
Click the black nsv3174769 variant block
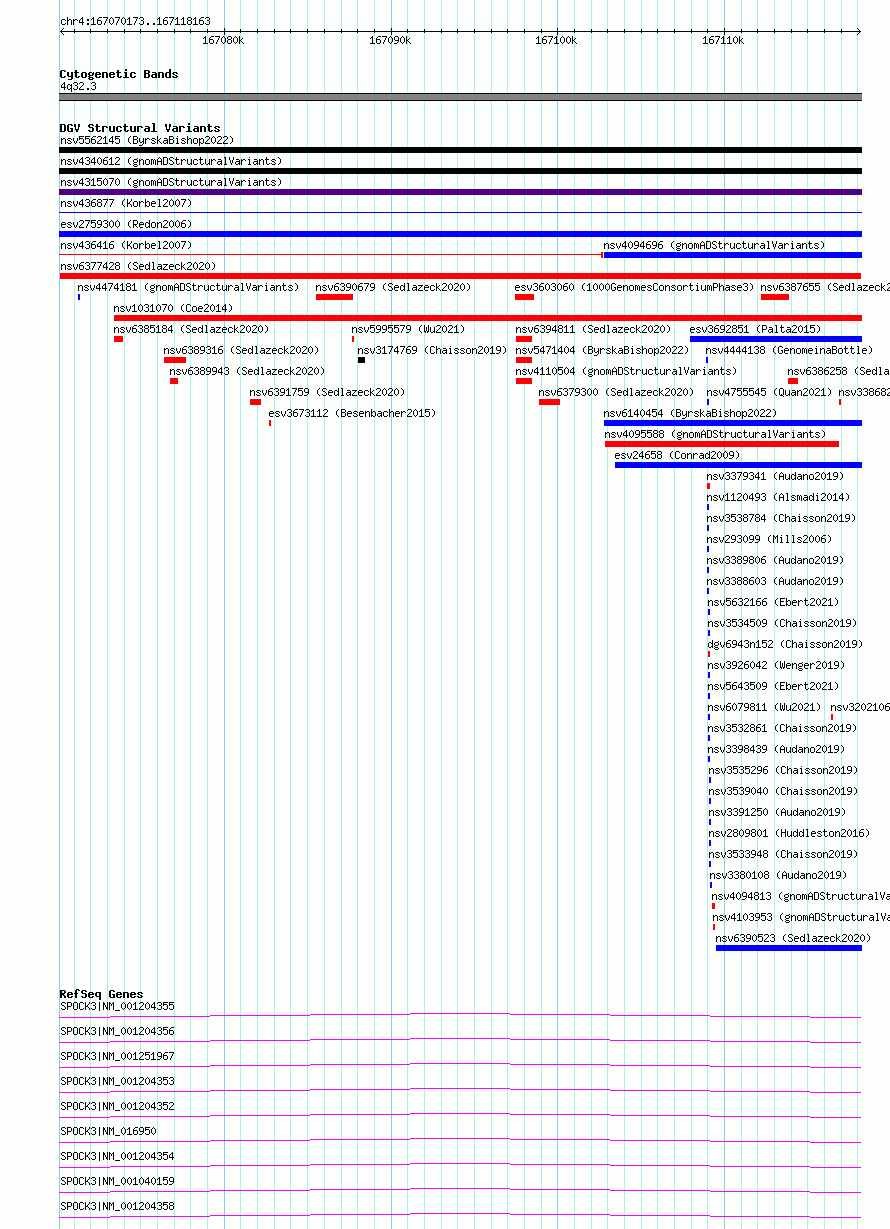click(361, 359)
